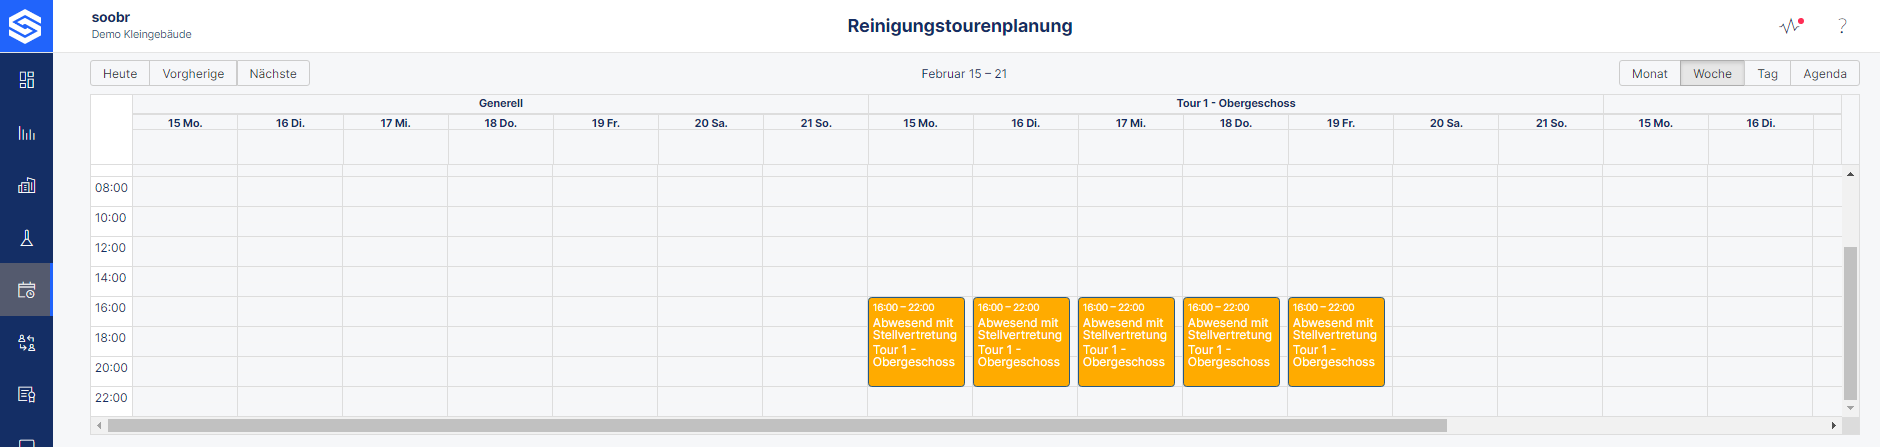Open the activity pulse notification icon
This screenshot has height=447, width=1880.
(1791, 26)
